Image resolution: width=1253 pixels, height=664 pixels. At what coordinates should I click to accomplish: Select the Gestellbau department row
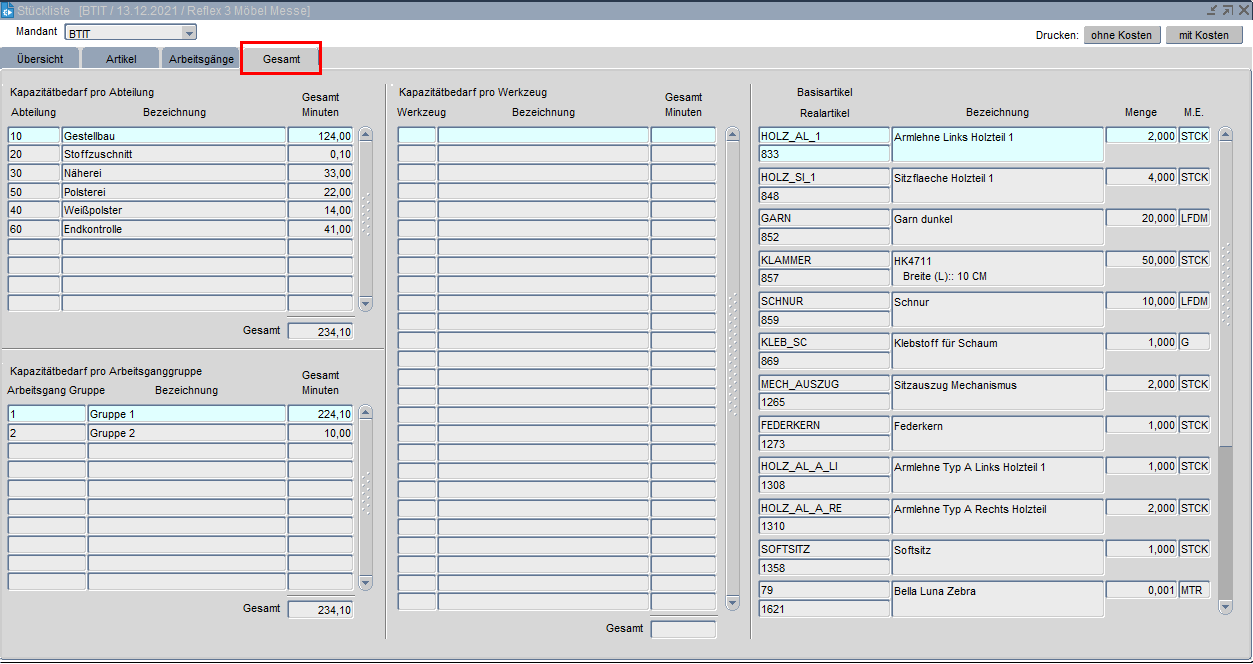point(174,136)
